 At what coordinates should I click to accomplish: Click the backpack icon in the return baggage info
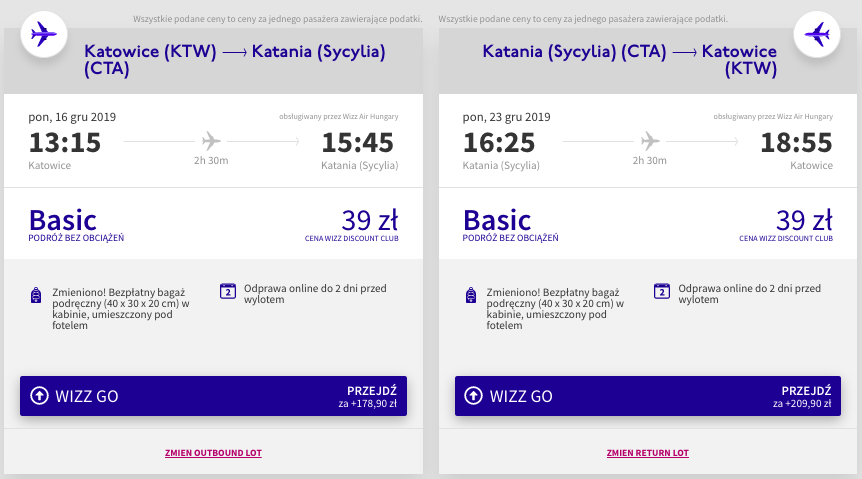471,295
